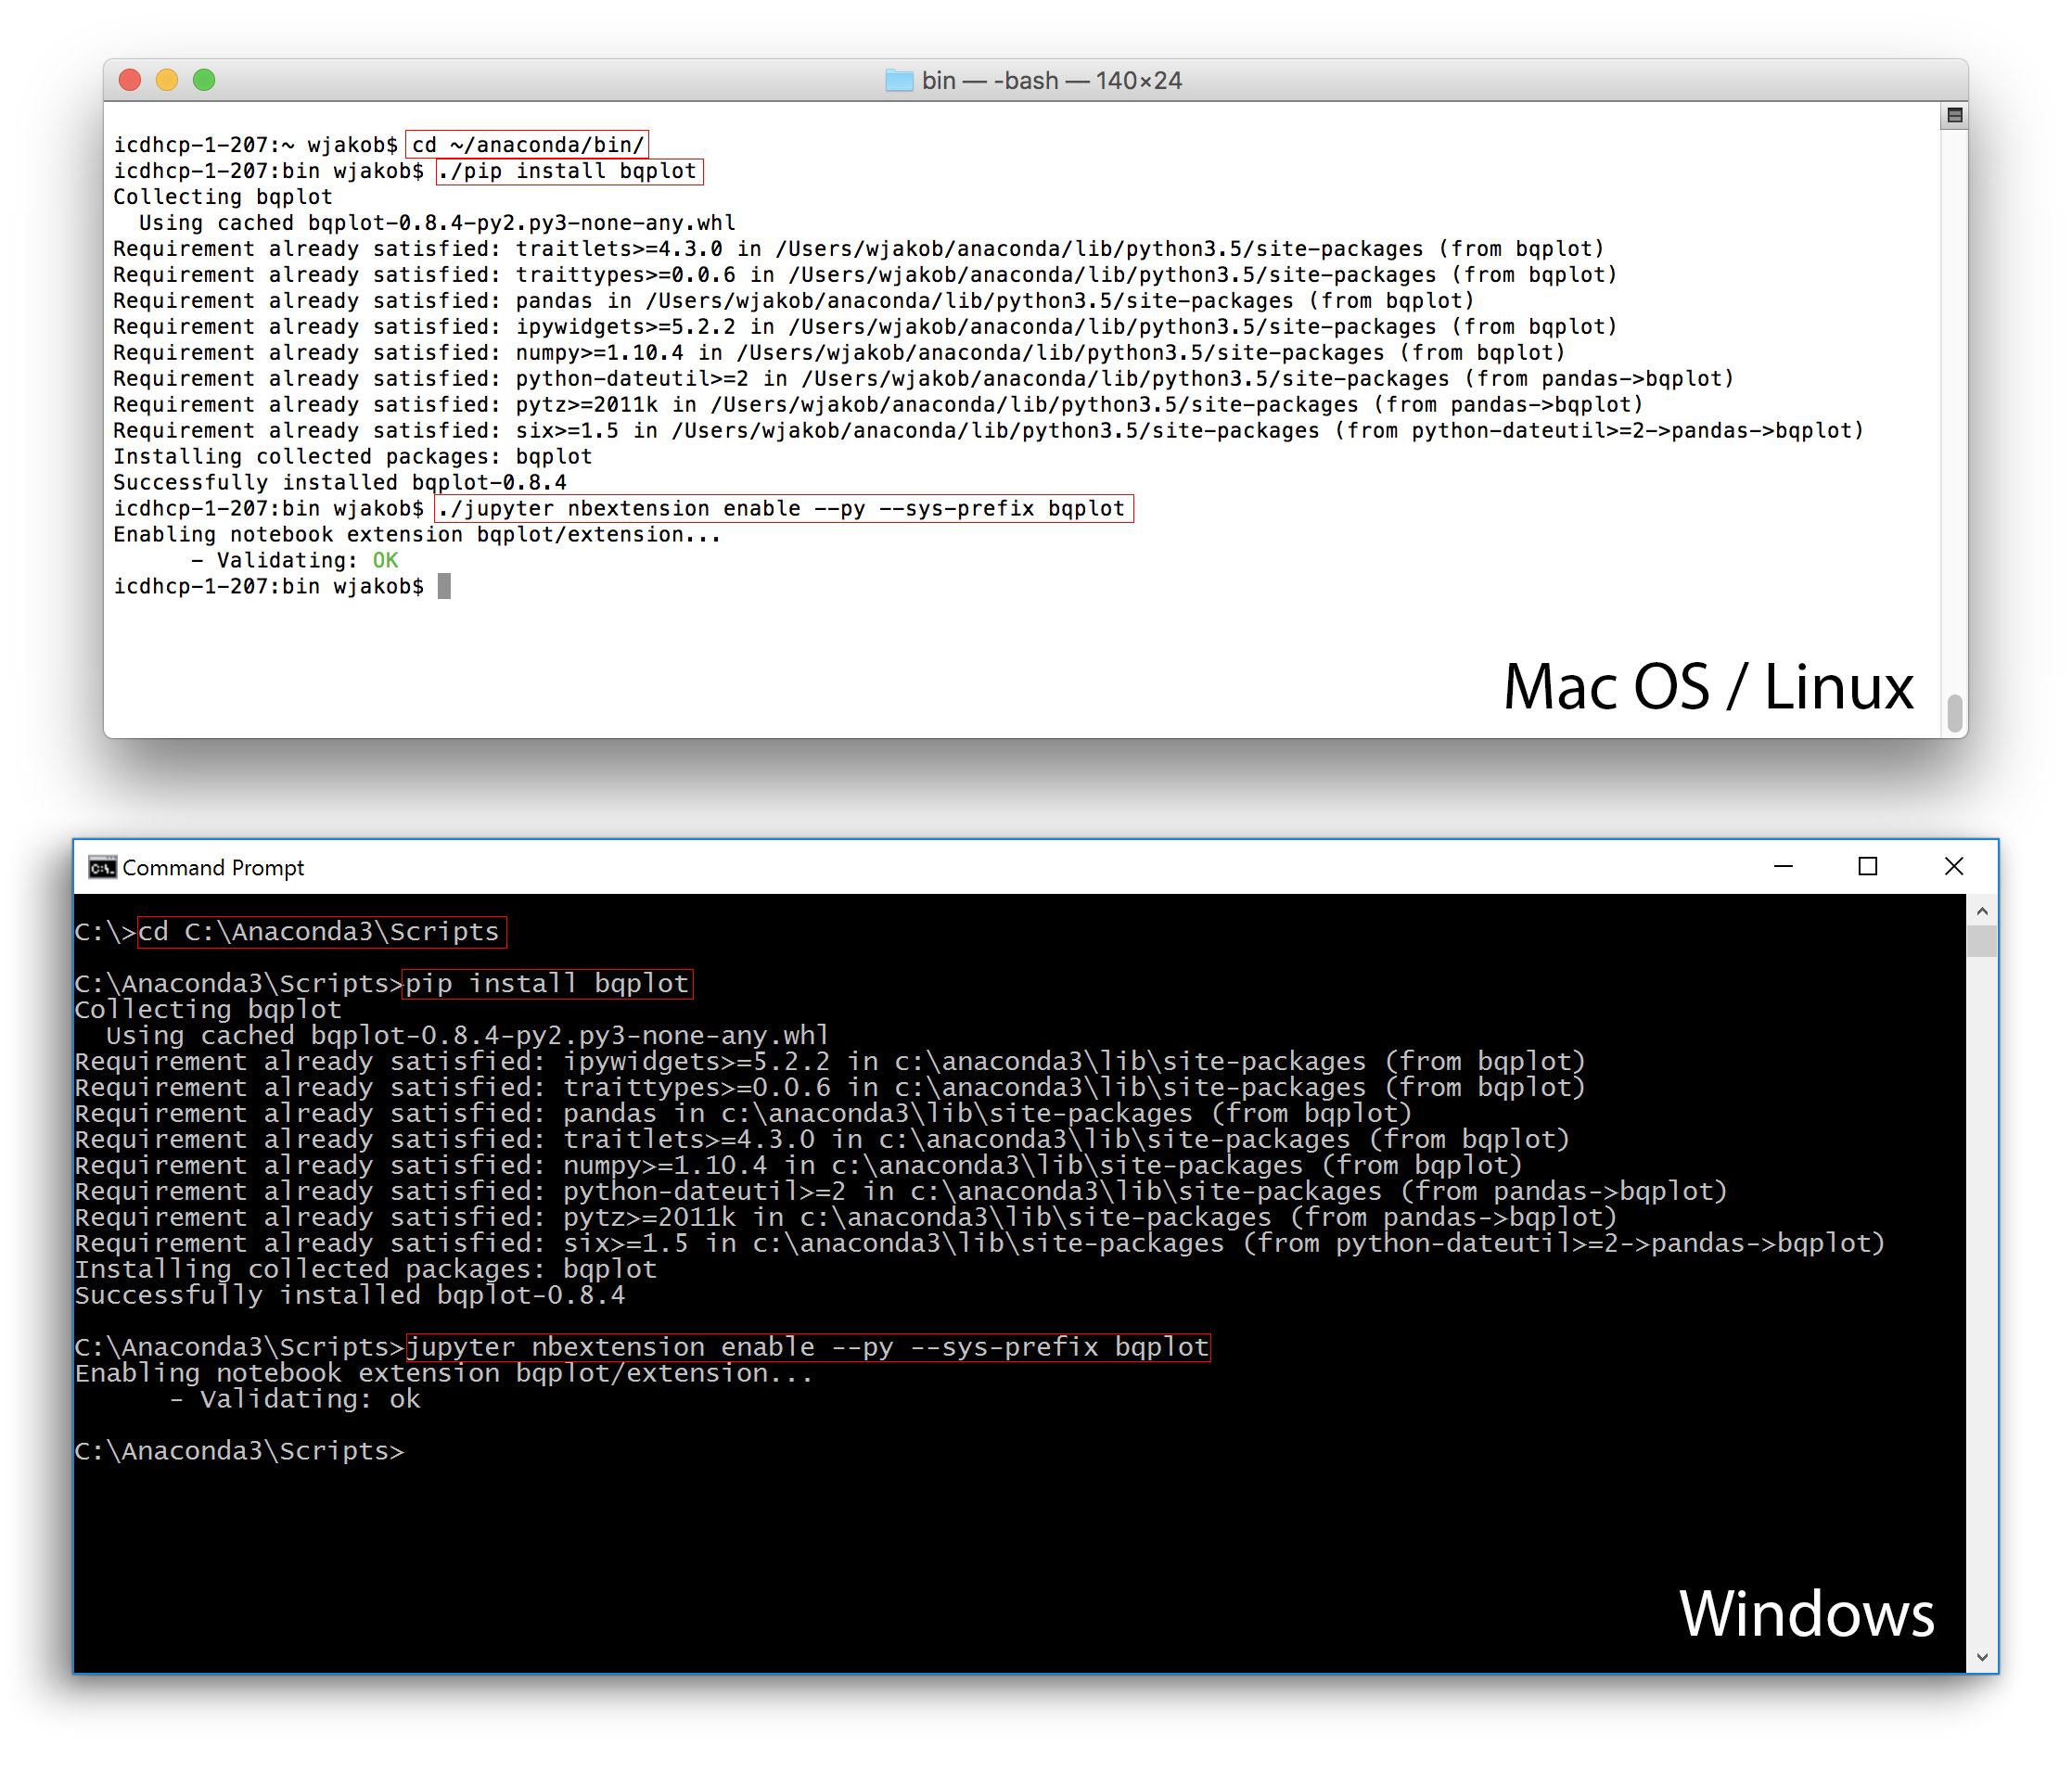Viewport: 2072px width, 1772px height.
Task: Click './jupyter nbextension enable' command in Mac terminal
Action: [x=784, y=508]
